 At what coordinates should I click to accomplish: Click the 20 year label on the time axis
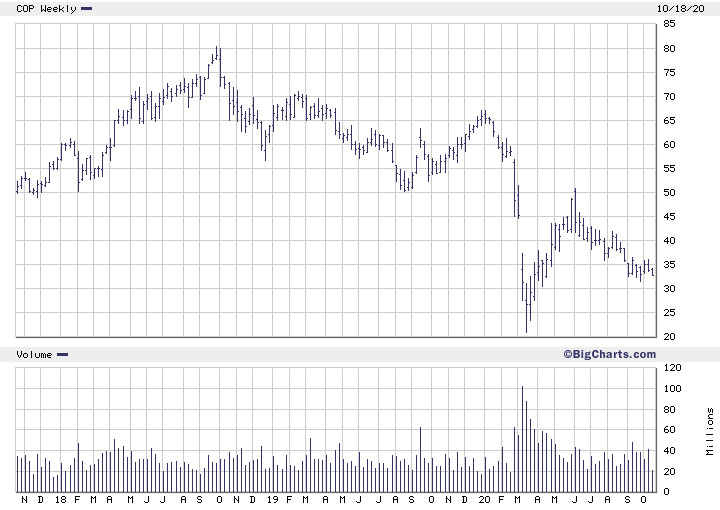click(x=484, y=499)
